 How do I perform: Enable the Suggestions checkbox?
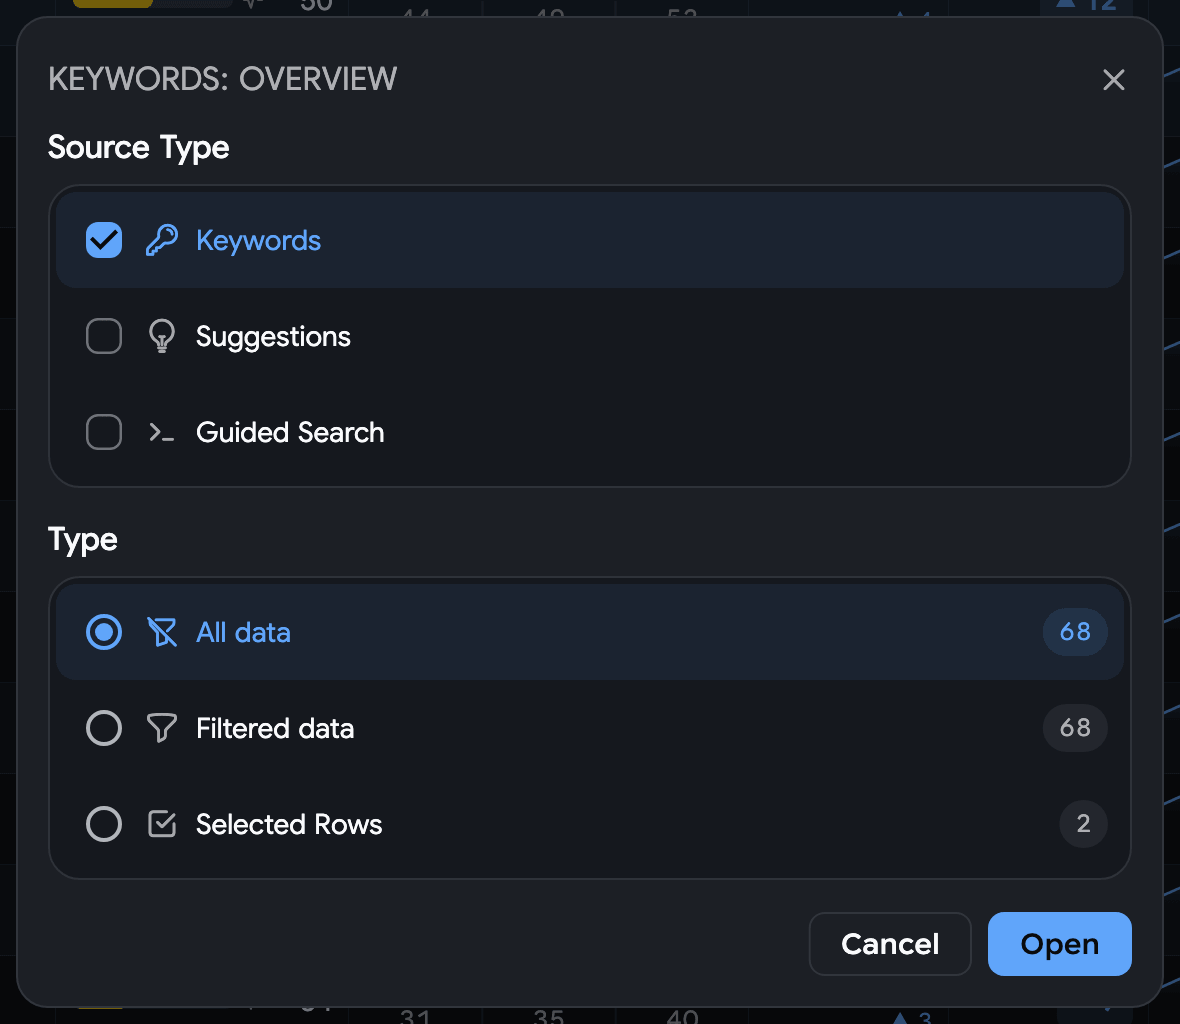pyautogui.click(x=104, y=336)
